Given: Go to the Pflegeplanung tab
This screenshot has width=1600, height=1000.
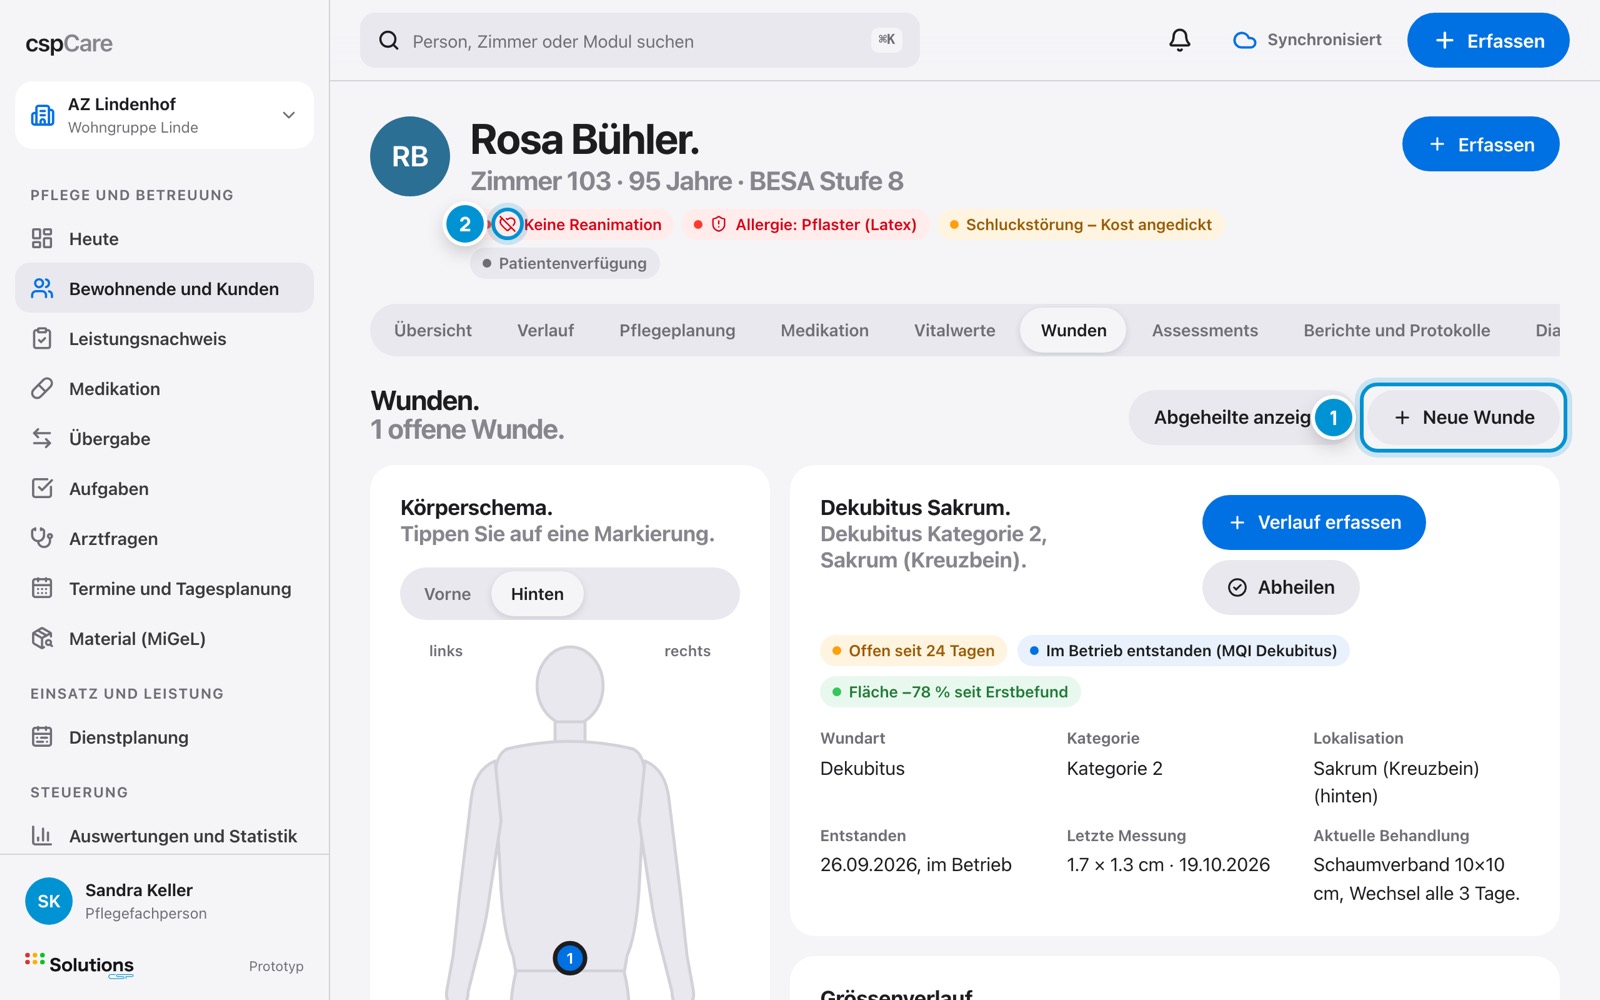Looking at the screenshot, I should [x=677, y=330].
